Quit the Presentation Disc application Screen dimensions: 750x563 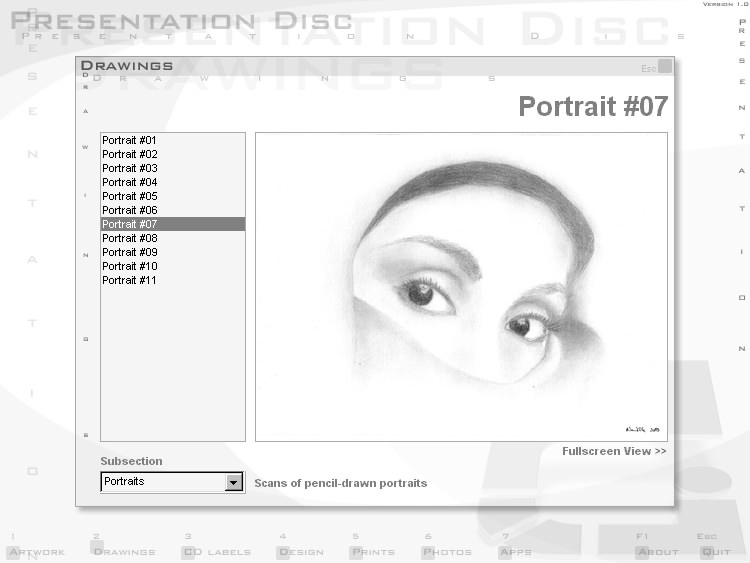[716, 552]
